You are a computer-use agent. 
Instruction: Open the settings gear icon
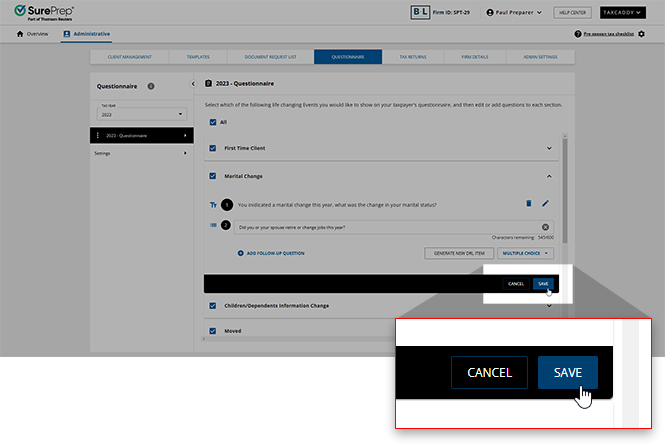coord(641,34)
